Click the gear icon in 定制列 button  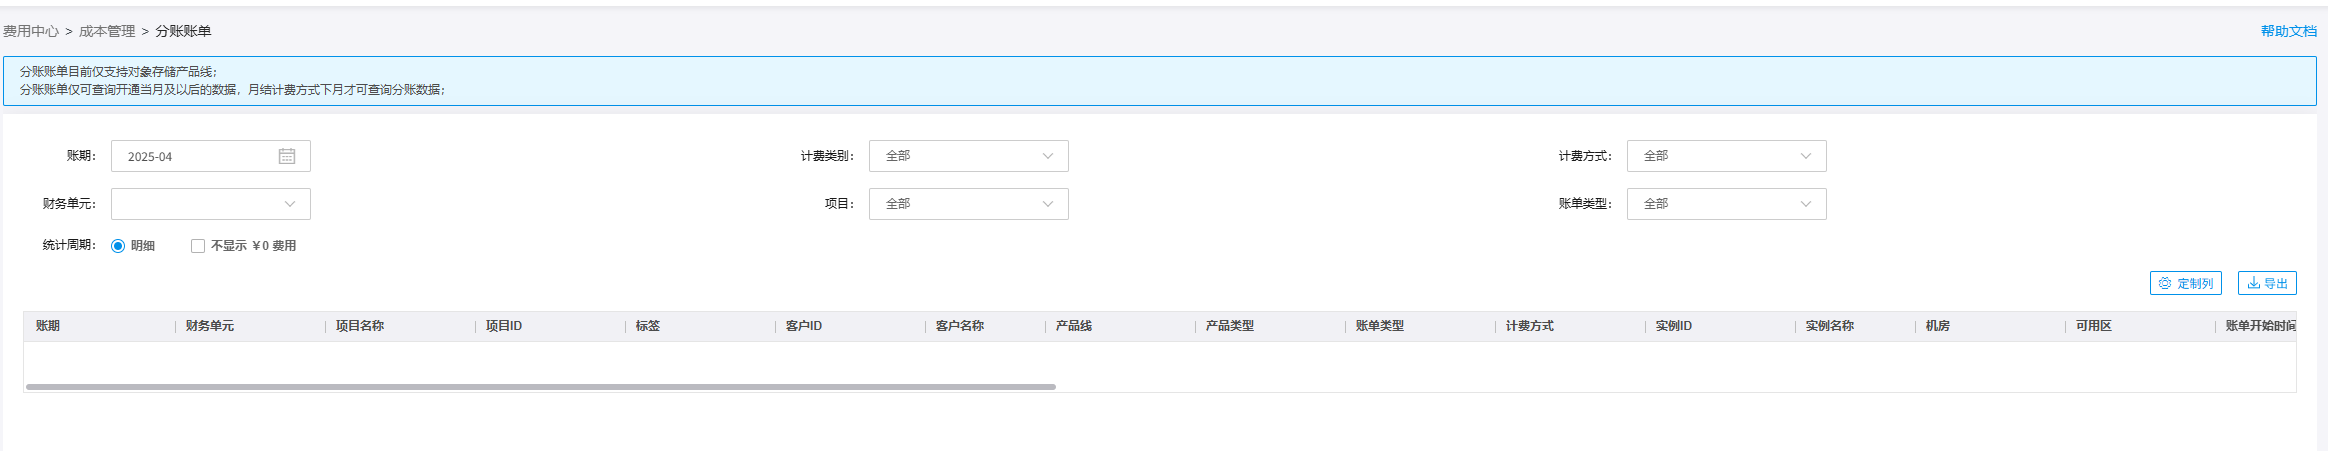[2165, 284]
